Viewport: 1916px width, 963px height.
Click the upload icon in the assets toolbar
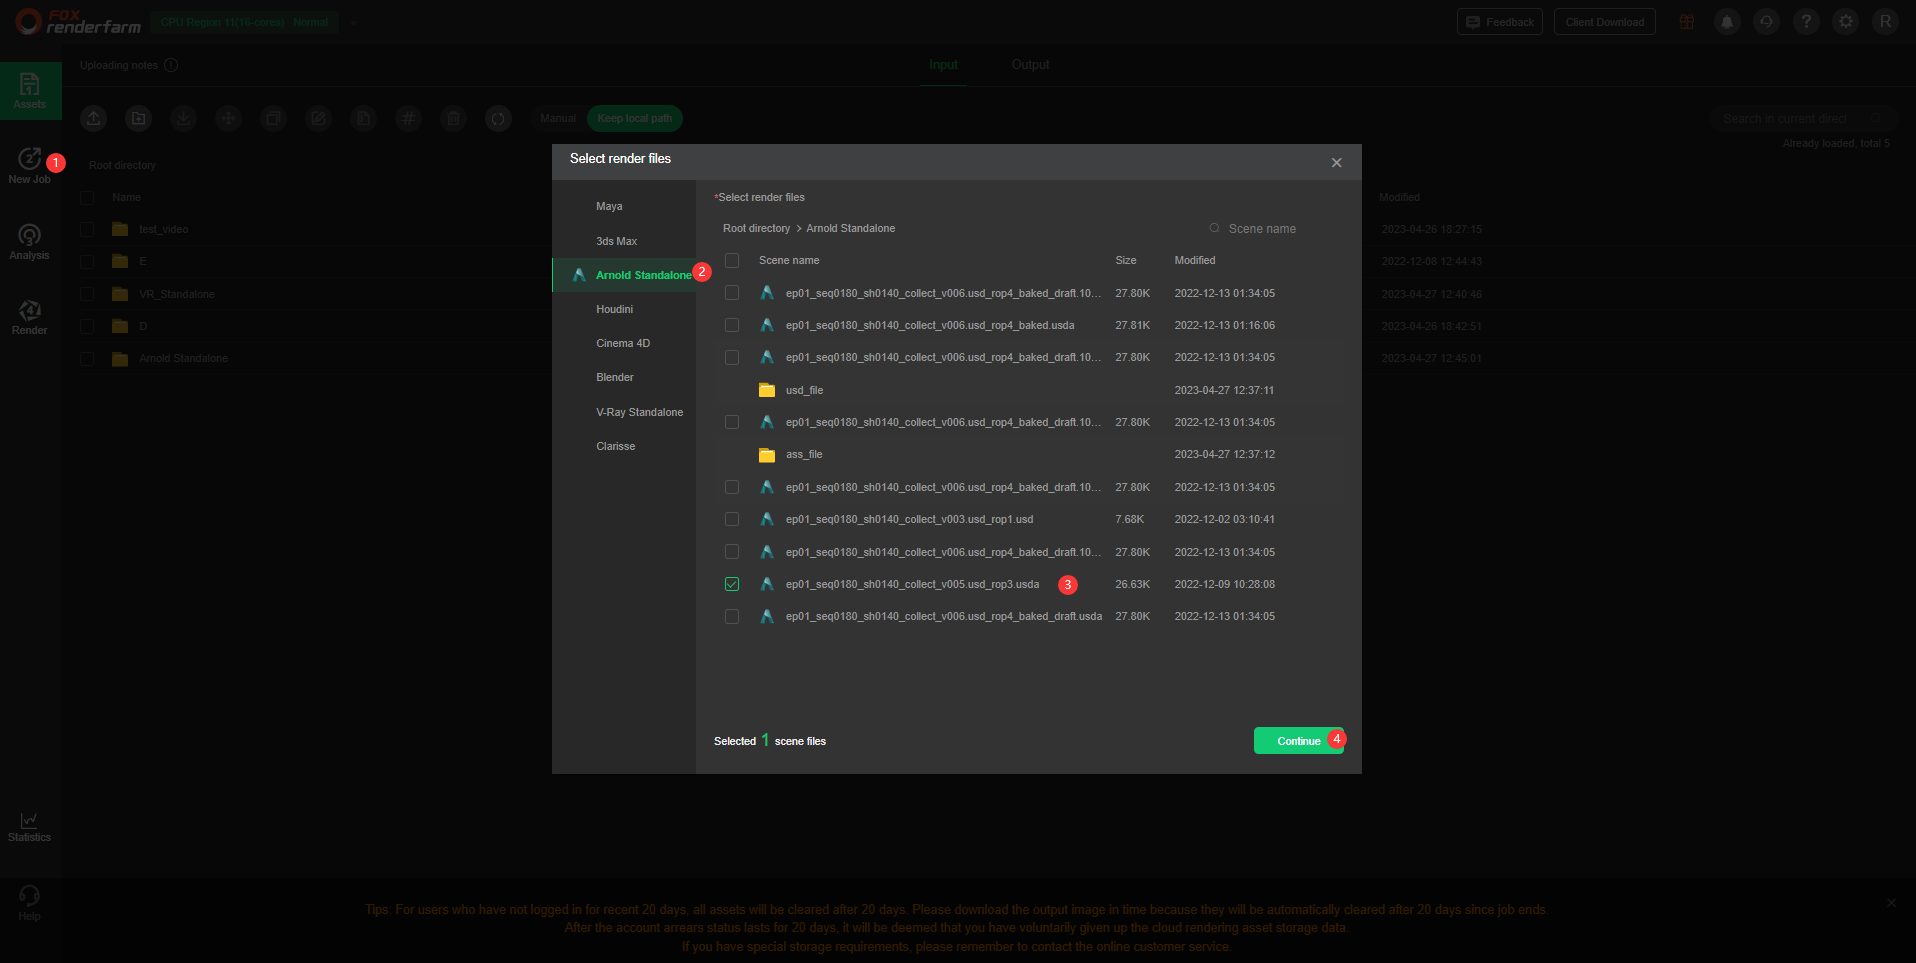94,119
